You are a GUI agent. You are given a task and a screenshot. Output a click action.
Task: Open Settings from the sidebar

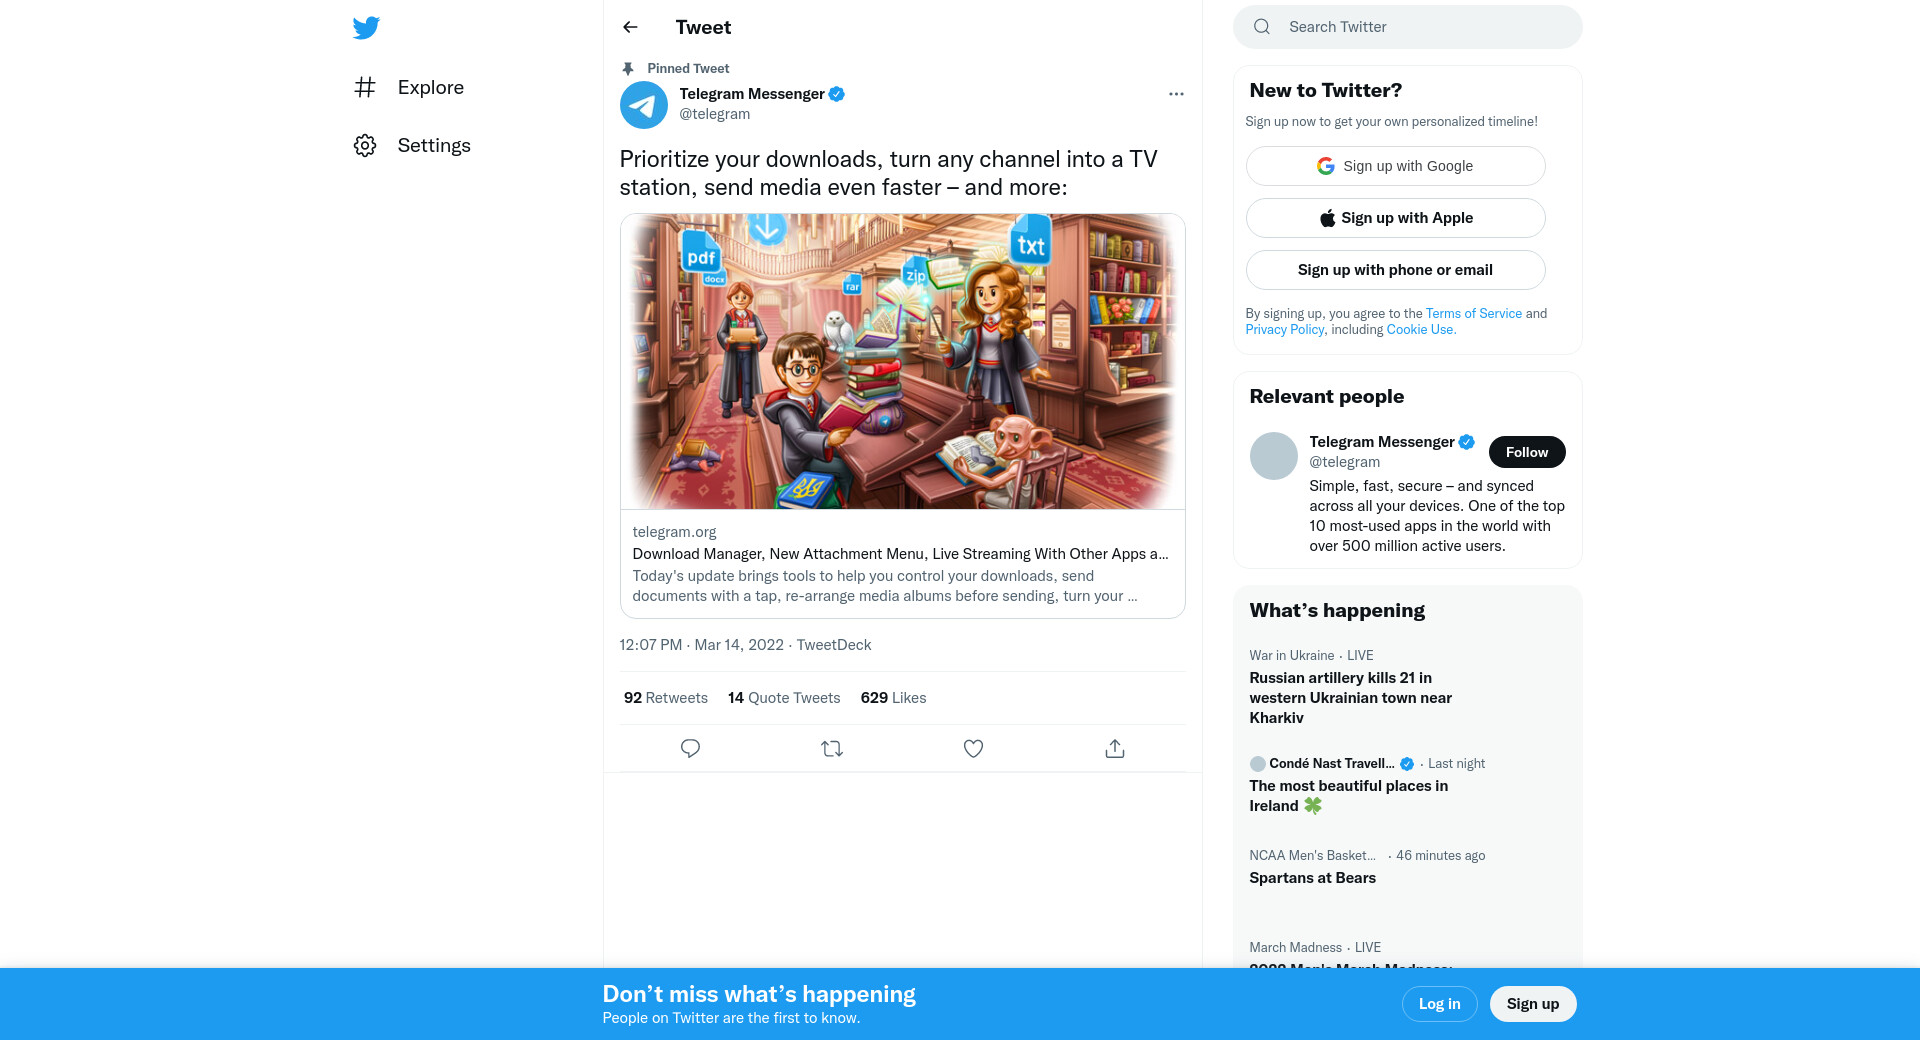[x=433, y=146]
